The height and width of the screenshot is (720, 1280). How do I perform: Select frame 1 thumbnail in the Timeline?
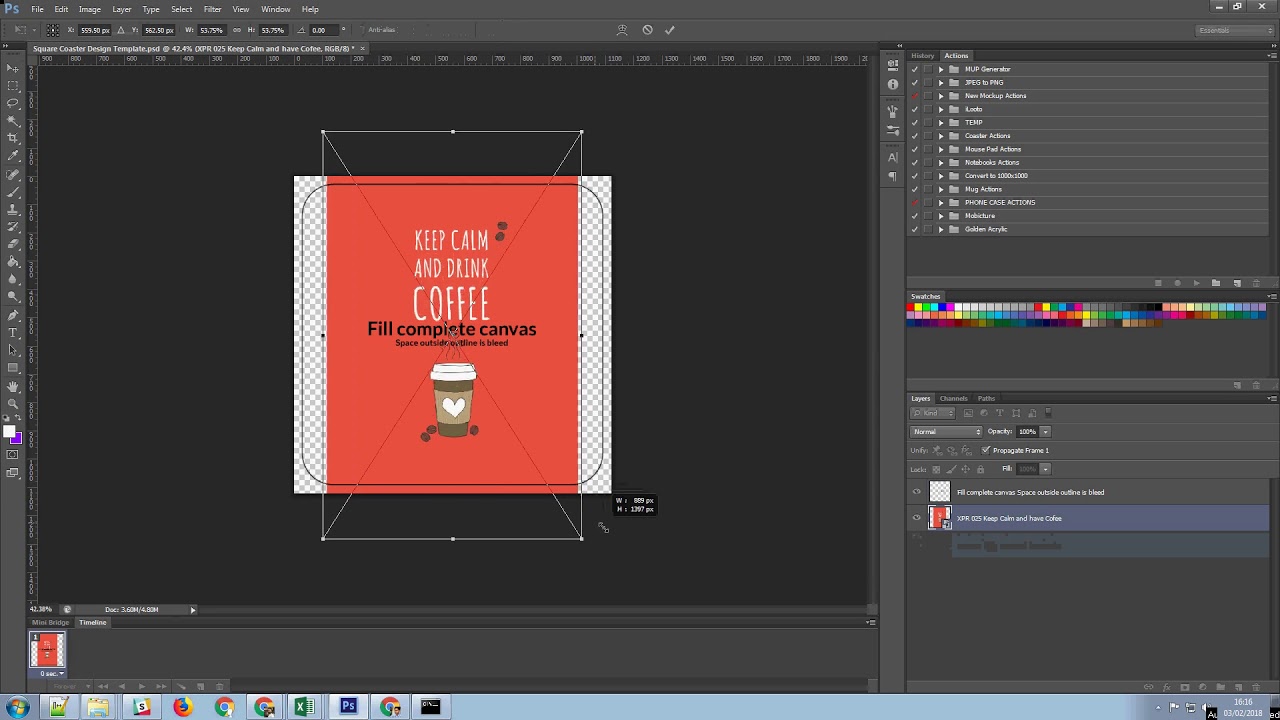[x=47, y=650]
